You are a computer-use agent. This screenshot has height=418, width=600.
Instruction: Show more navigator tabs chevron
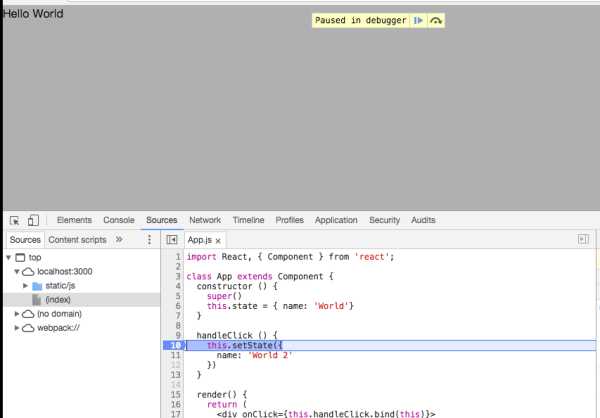pos(119,240)
